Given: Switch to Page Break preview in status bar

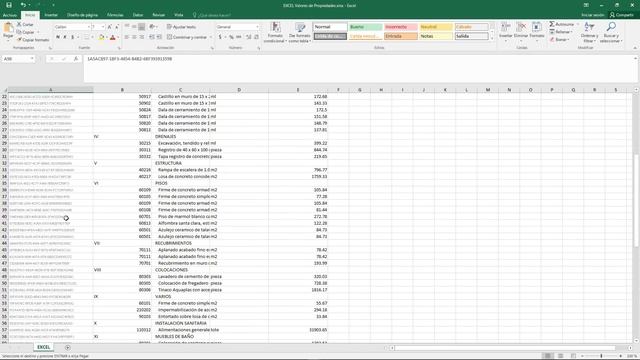Looking at the screenshot, I should pyautogui.click(x=573, y=356).
